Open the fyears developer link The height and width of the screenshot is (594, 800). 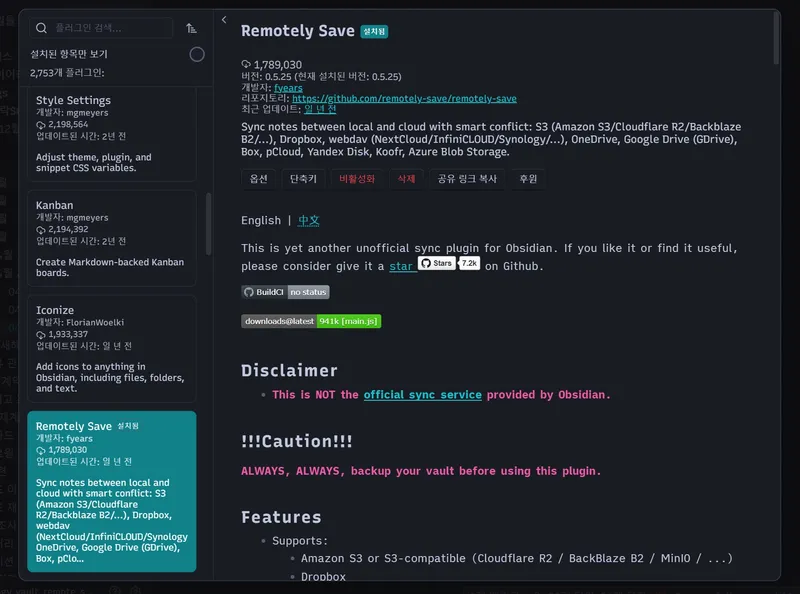pos(288,87)
